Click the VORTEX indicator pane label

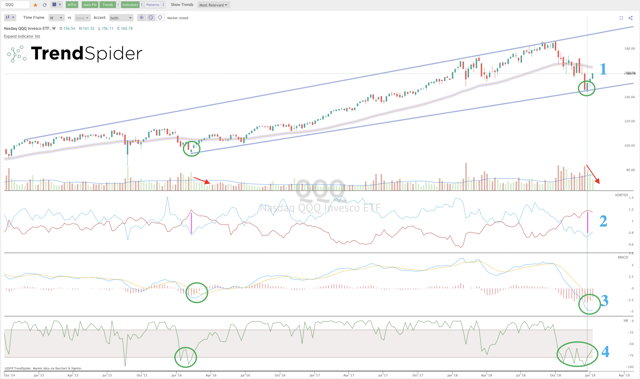click(x=621, y=195)
